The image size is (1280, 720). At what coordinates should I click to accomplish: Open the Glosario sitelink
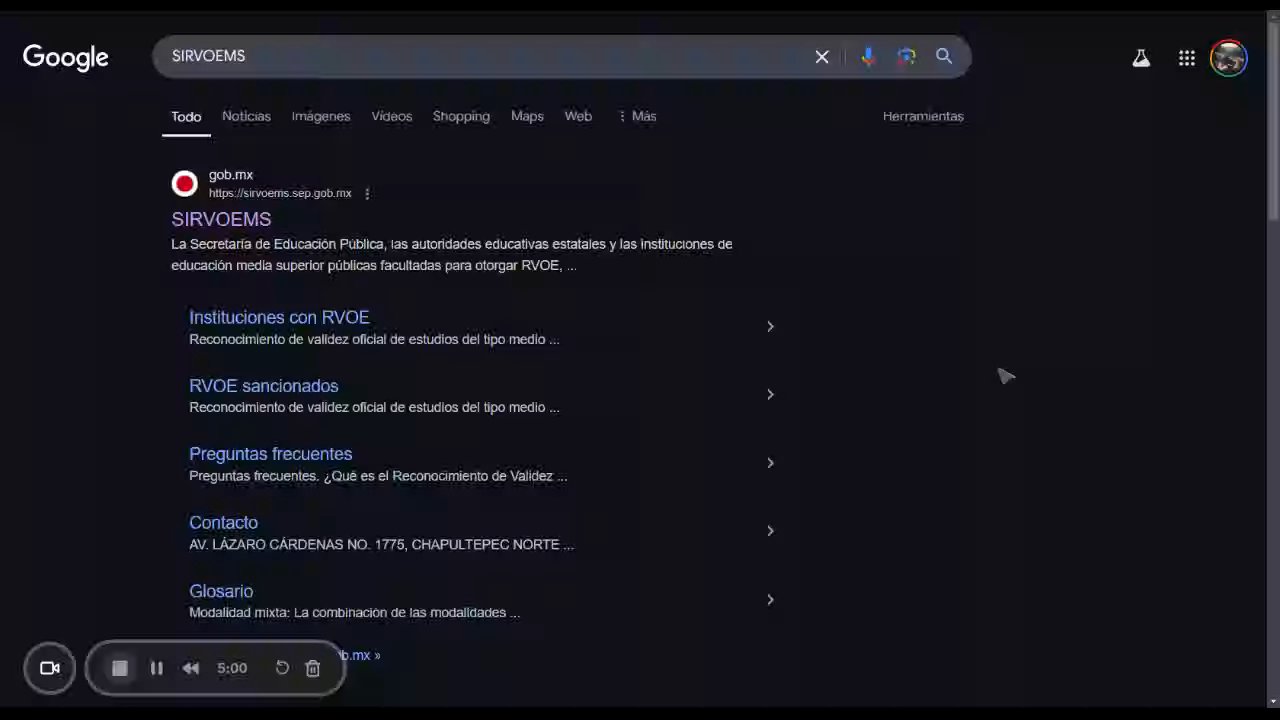pos(221,591)
